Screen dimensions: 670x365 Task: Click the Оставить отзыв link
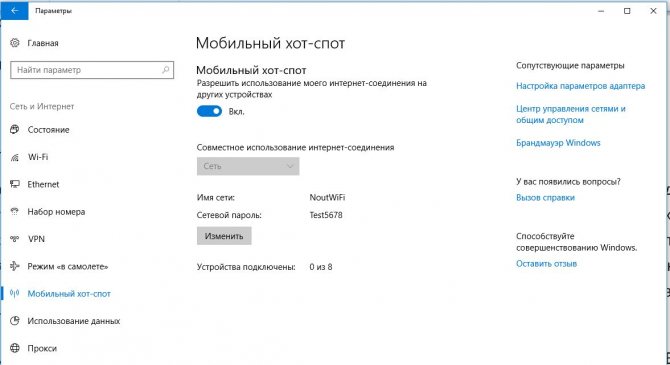click(x=546, y=264)
